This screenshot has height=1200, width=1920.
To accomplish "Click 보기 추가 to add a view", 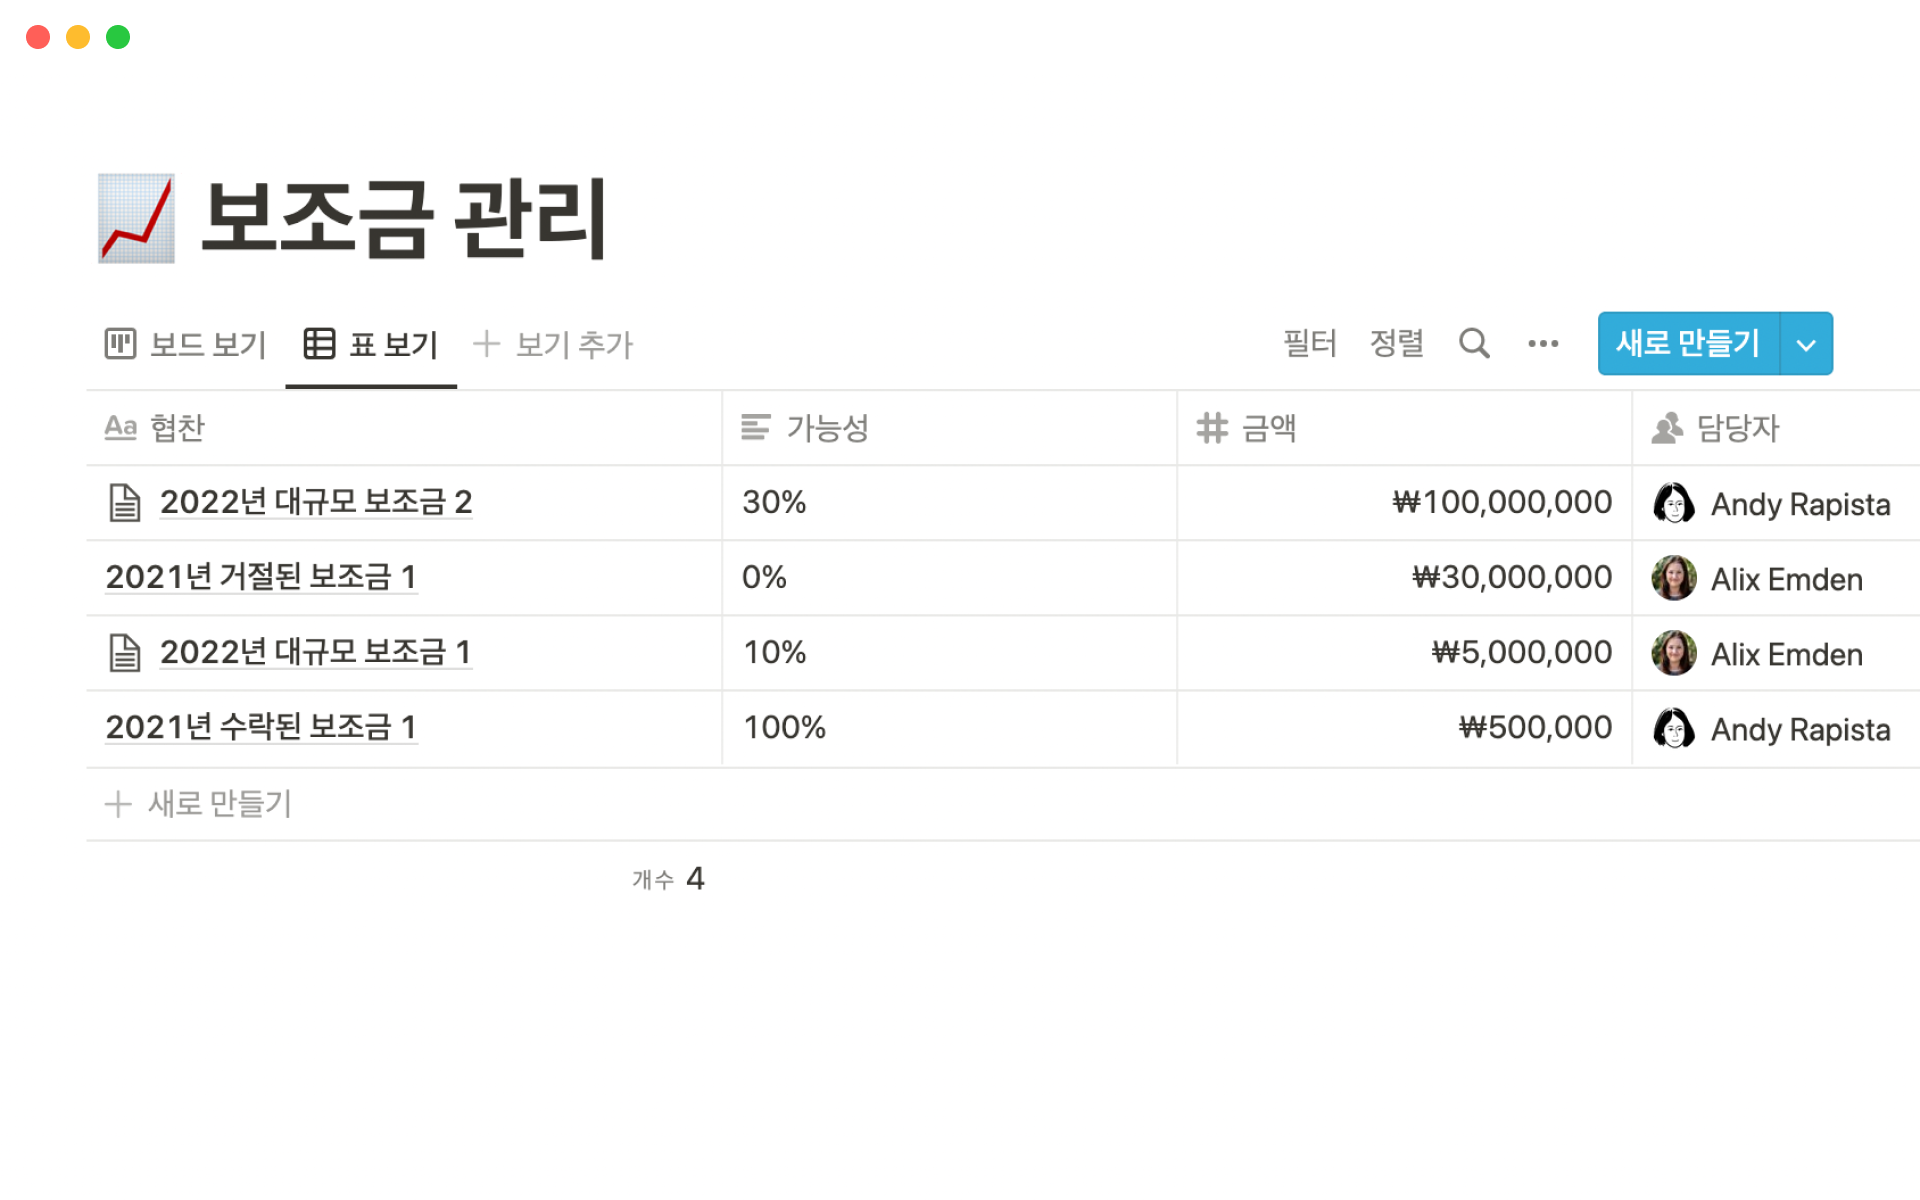I will coord(553,344).
